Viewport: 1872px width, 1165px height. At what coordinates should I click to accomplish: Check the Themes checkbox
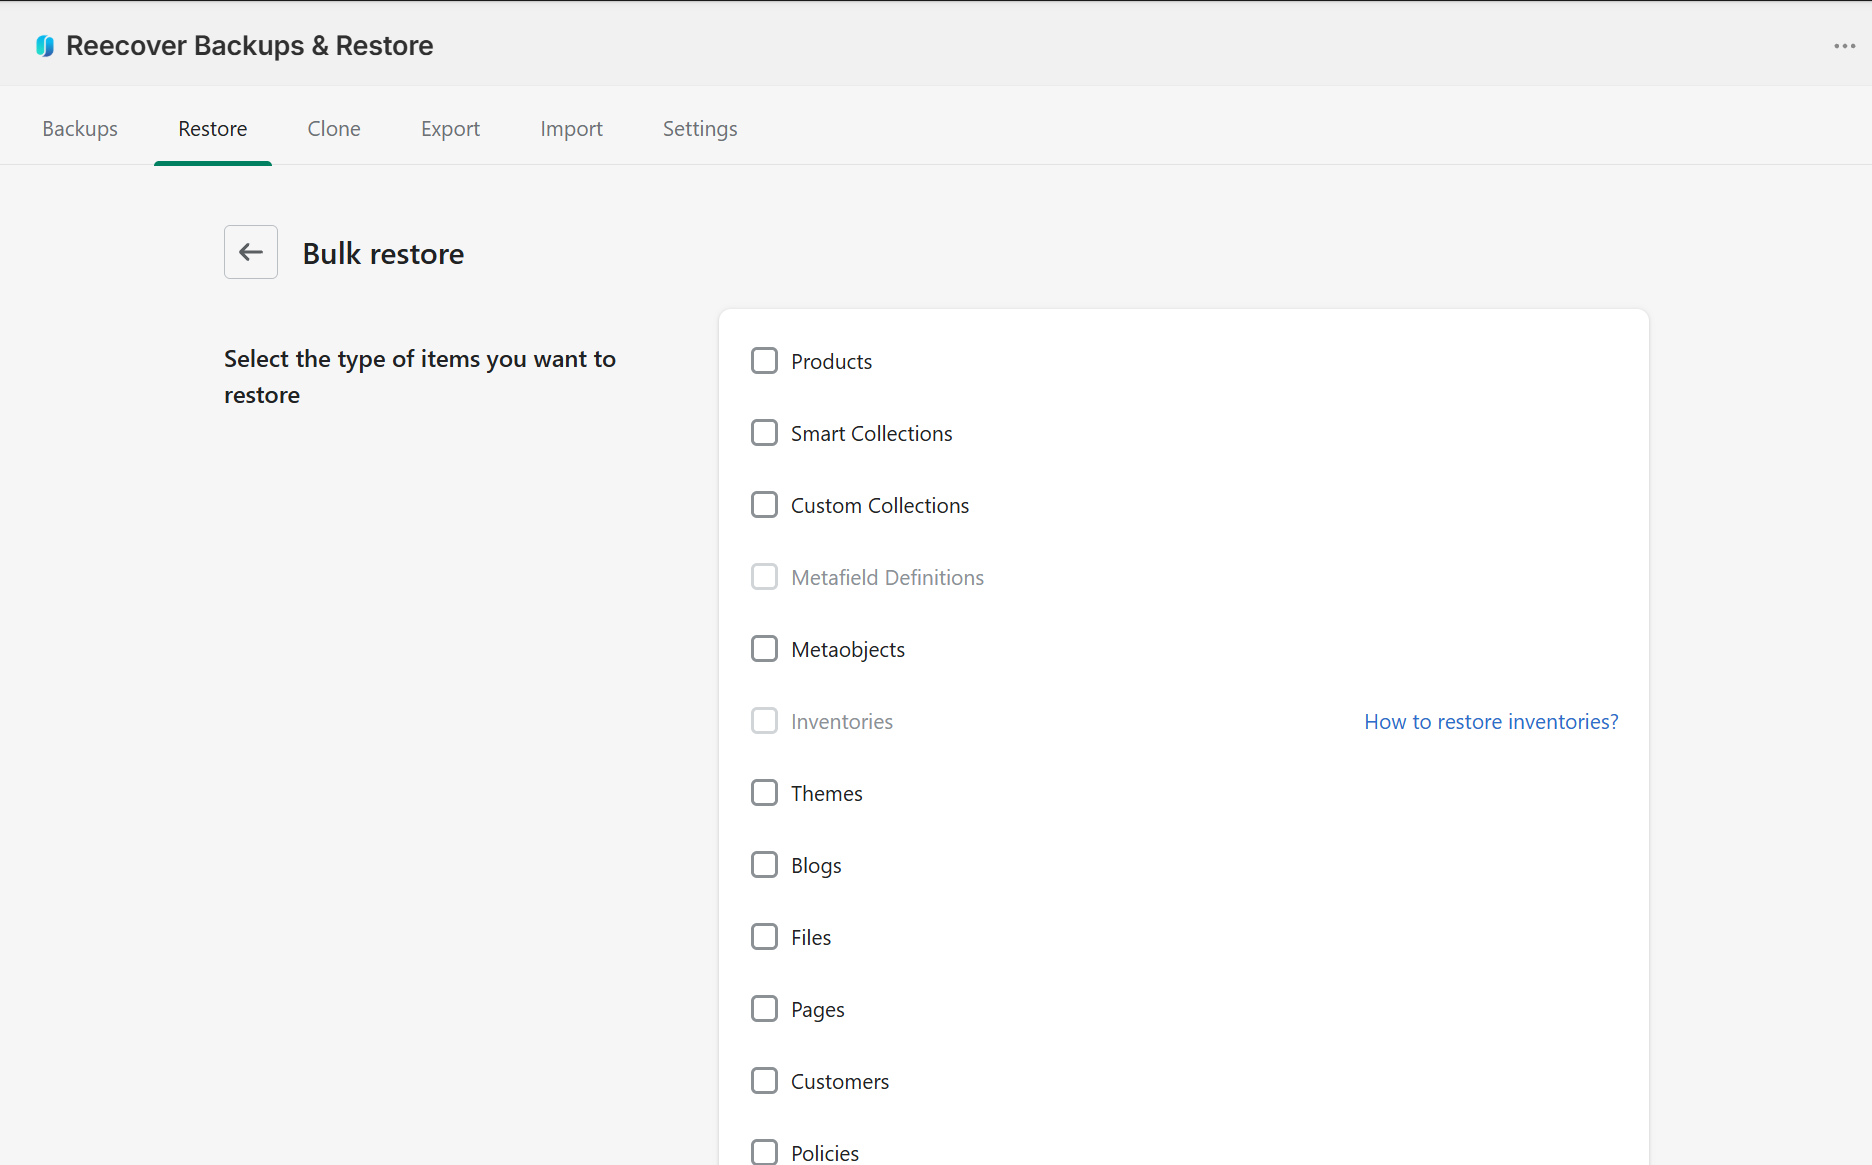[x=764, y=793]
